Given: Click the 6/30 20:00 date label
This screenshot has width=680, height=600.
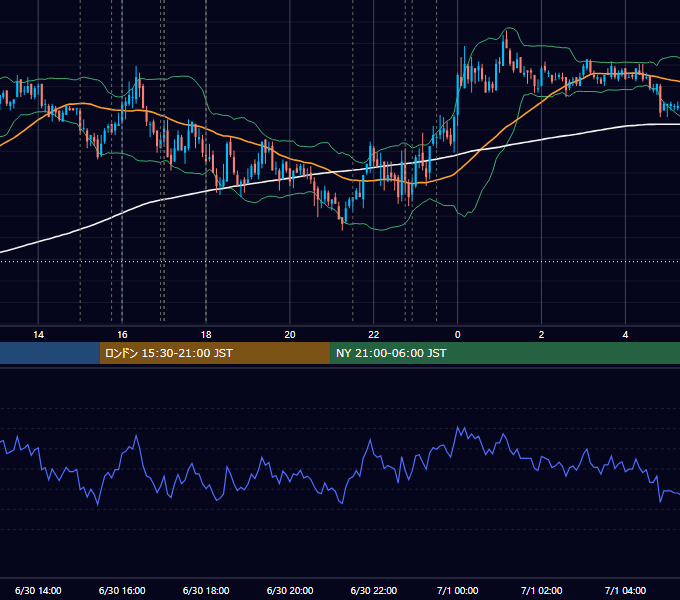Looking at the screenshot, I should pos(290,590).
